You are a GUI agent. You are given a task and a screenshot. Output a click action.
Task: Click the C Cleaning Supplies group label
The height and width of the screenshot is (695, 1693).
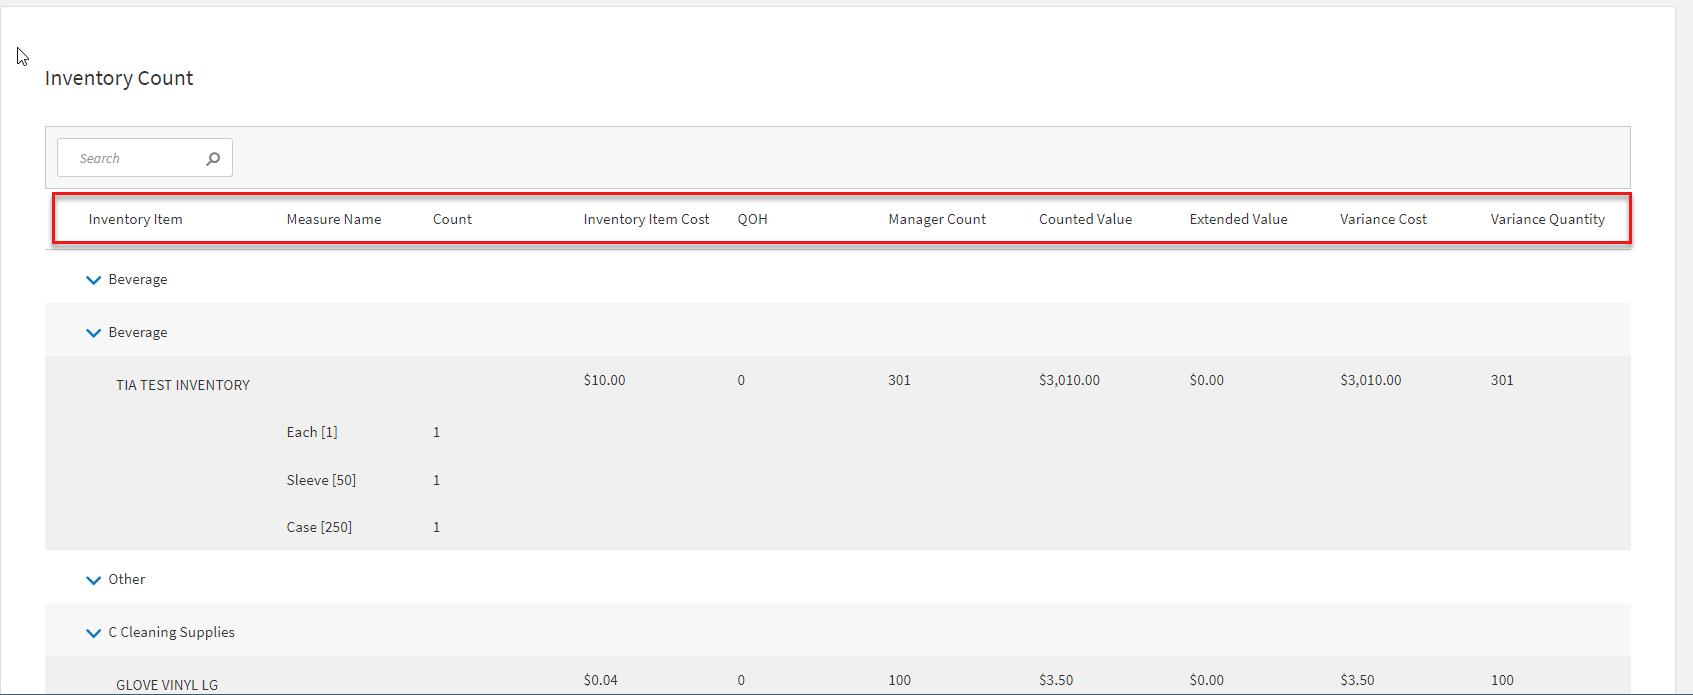point(172,632)
